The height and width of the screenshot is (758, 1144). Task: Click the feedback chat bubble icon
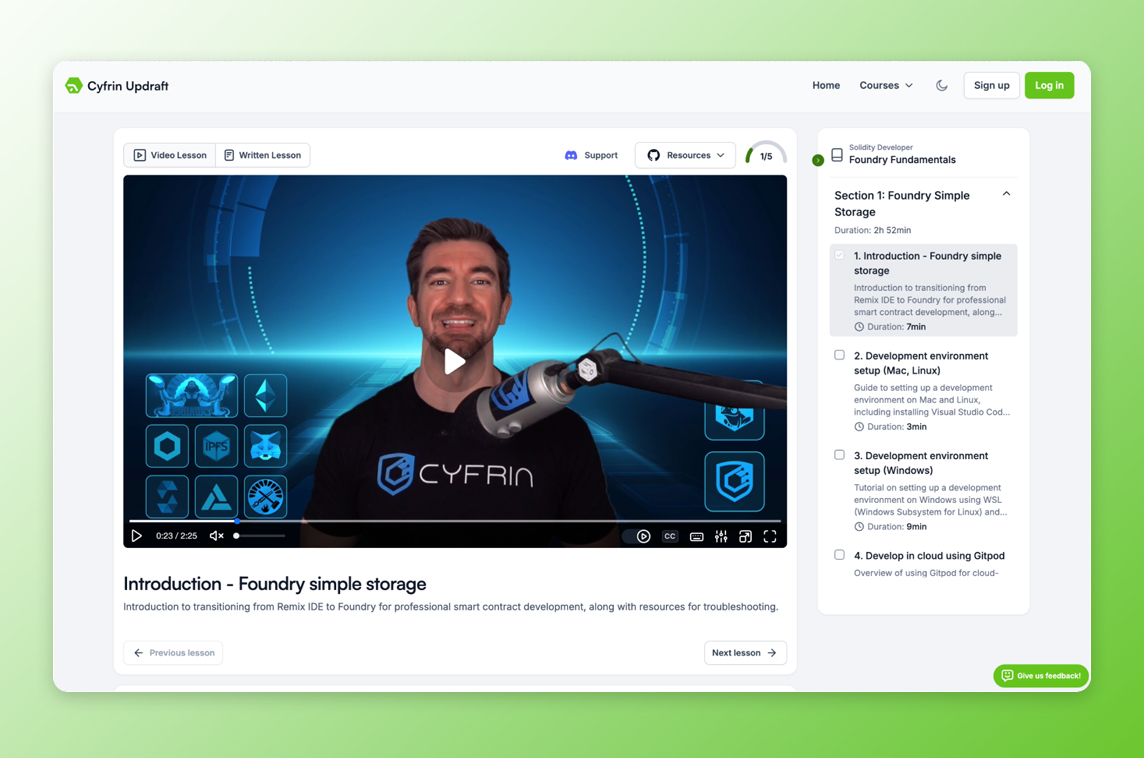(x=1007, y=676)
